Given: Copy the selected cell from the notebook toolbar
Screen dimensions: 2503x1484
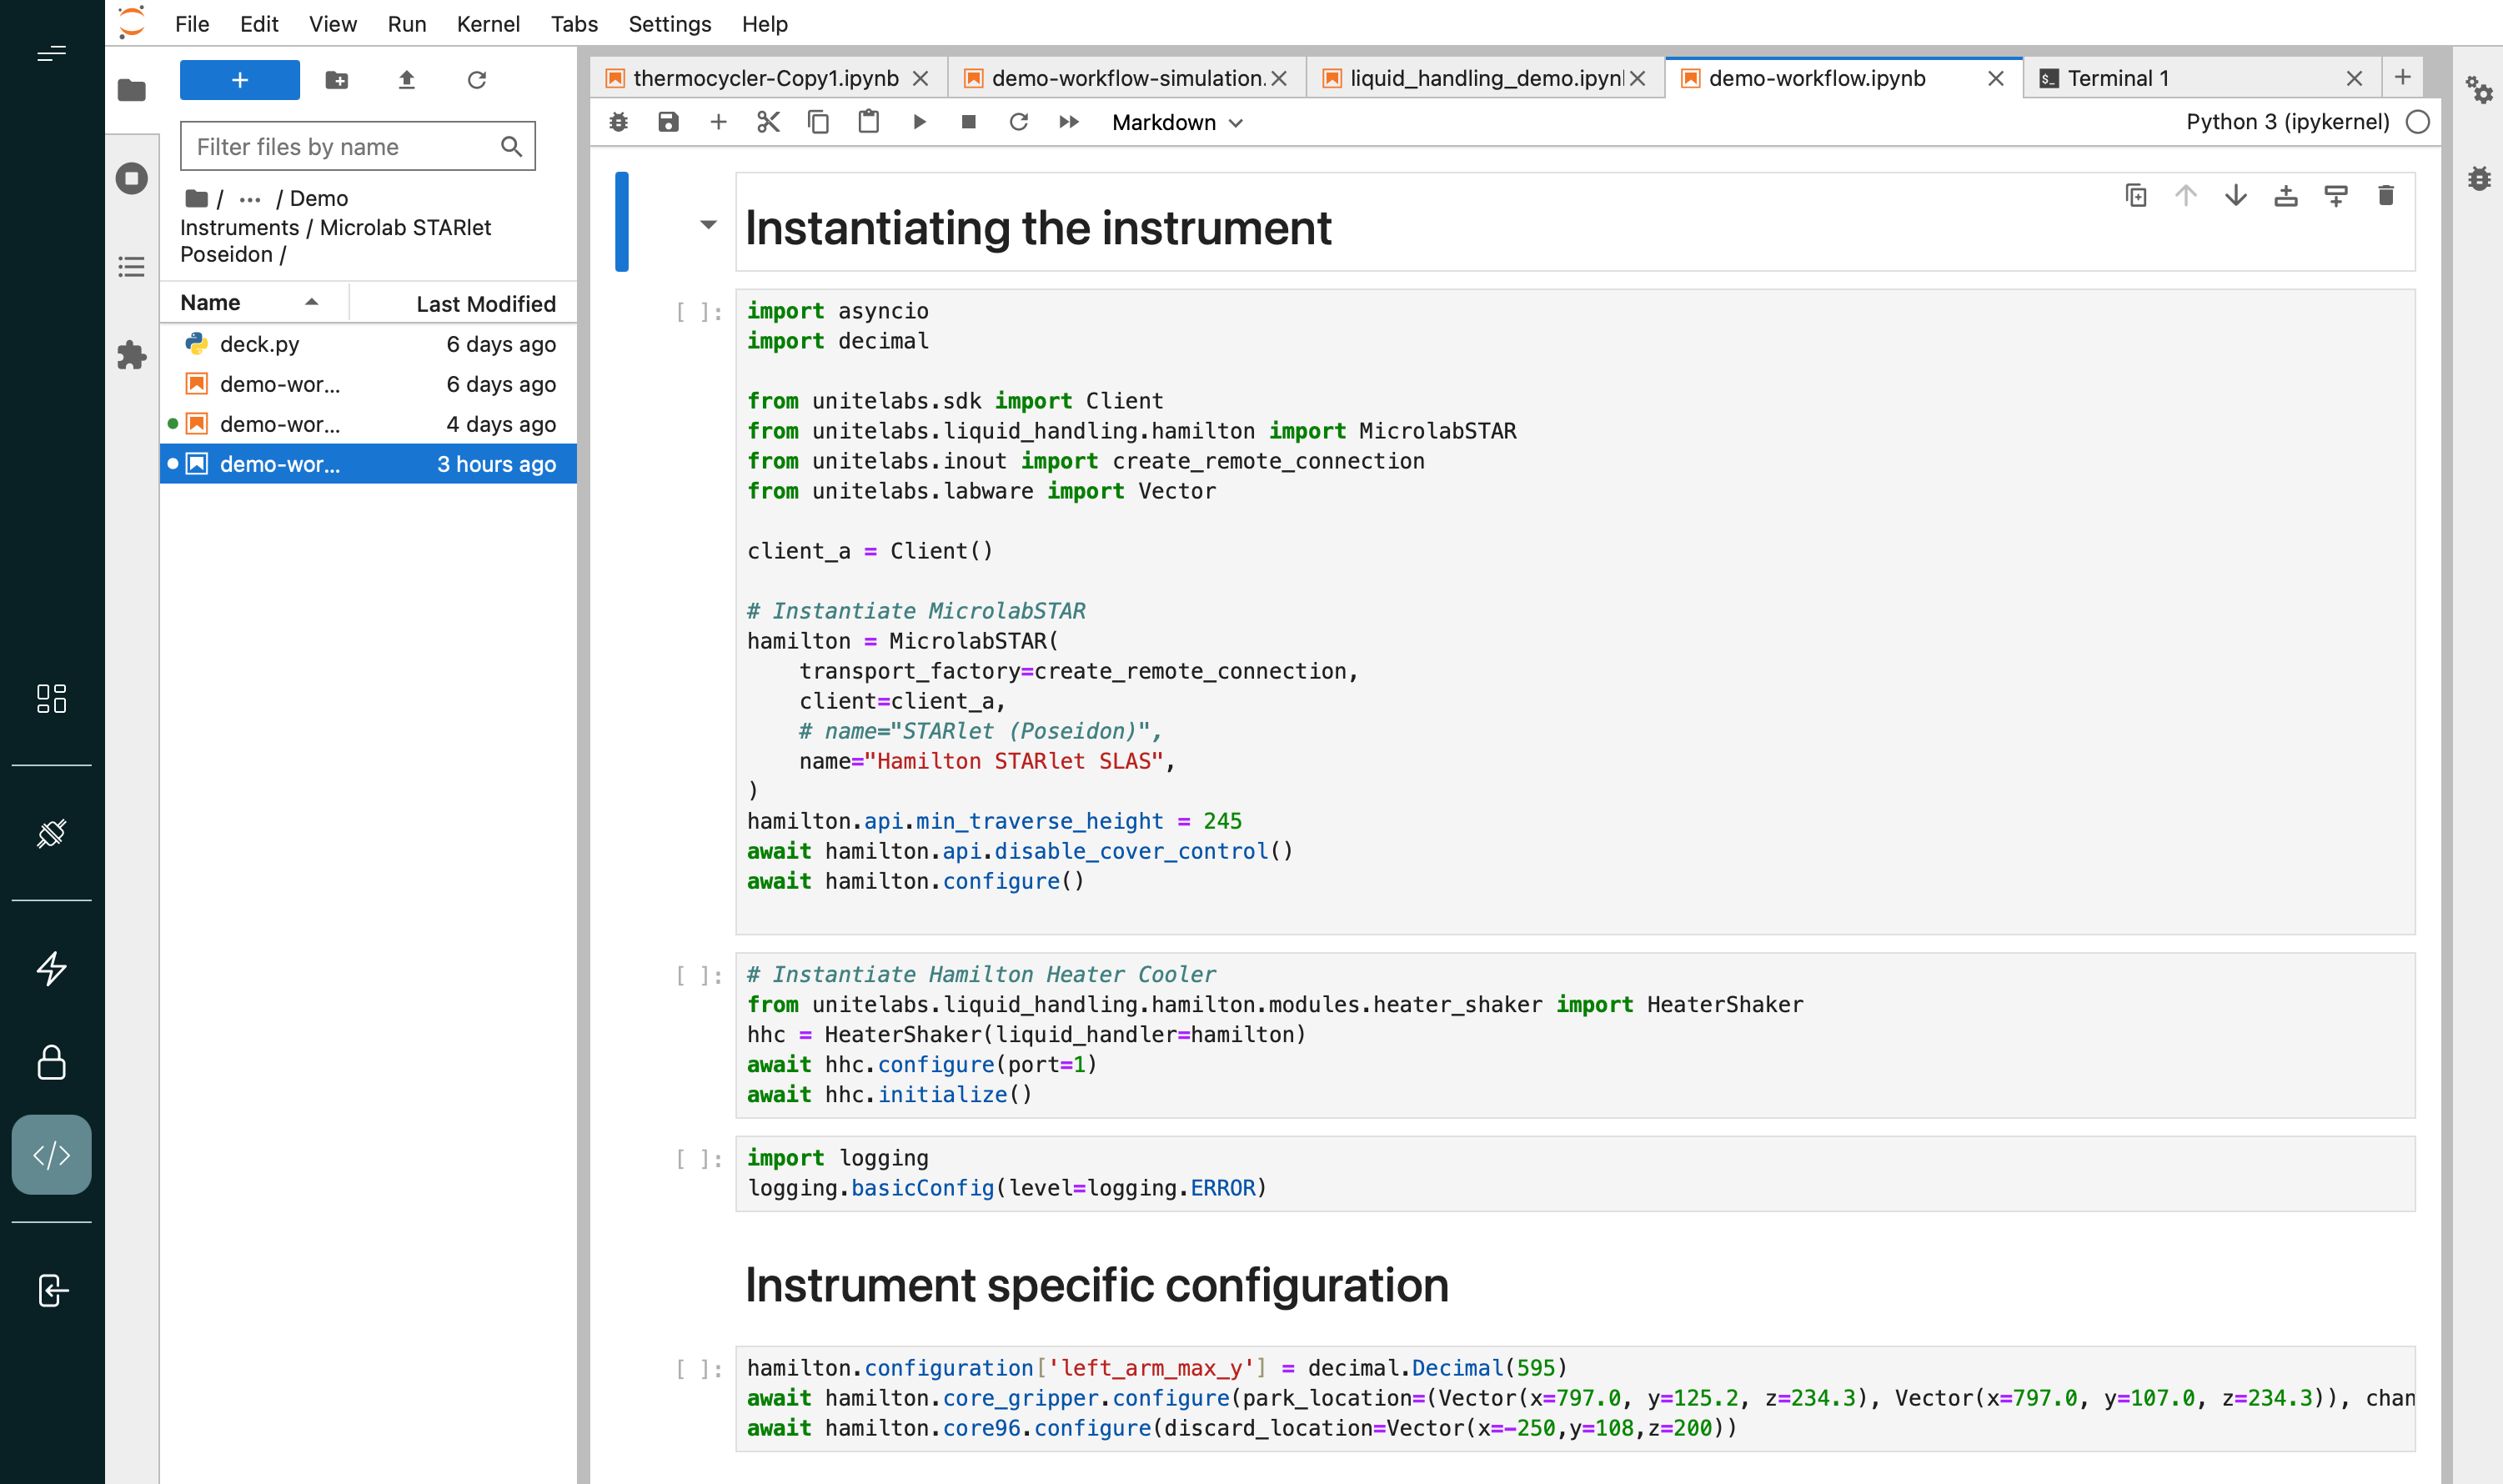Looking at the screenshot, I should click(x=818, y=122).
